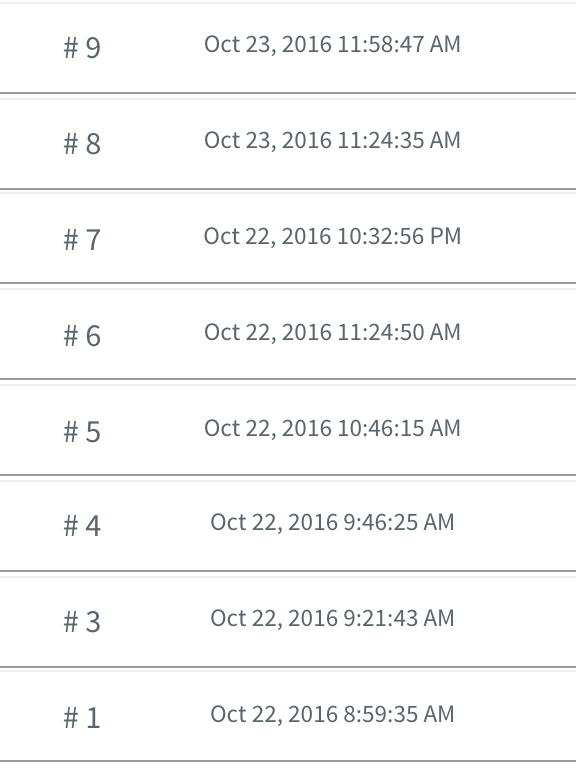Click the 9:21:43 AM build timestamp
Viewport: 576px width, 778px height.
click(x=332, y=618)
